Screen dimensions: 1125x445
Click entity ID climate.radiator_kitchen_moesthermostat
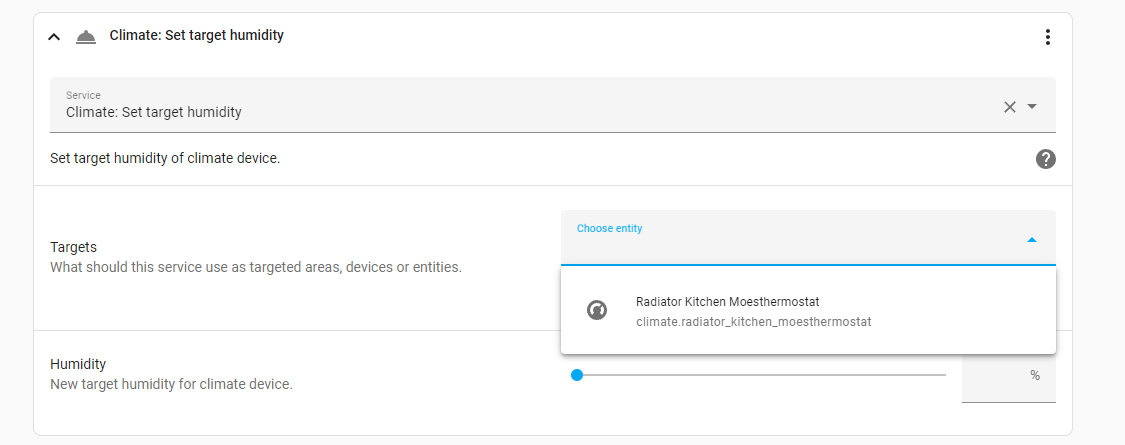753,322
